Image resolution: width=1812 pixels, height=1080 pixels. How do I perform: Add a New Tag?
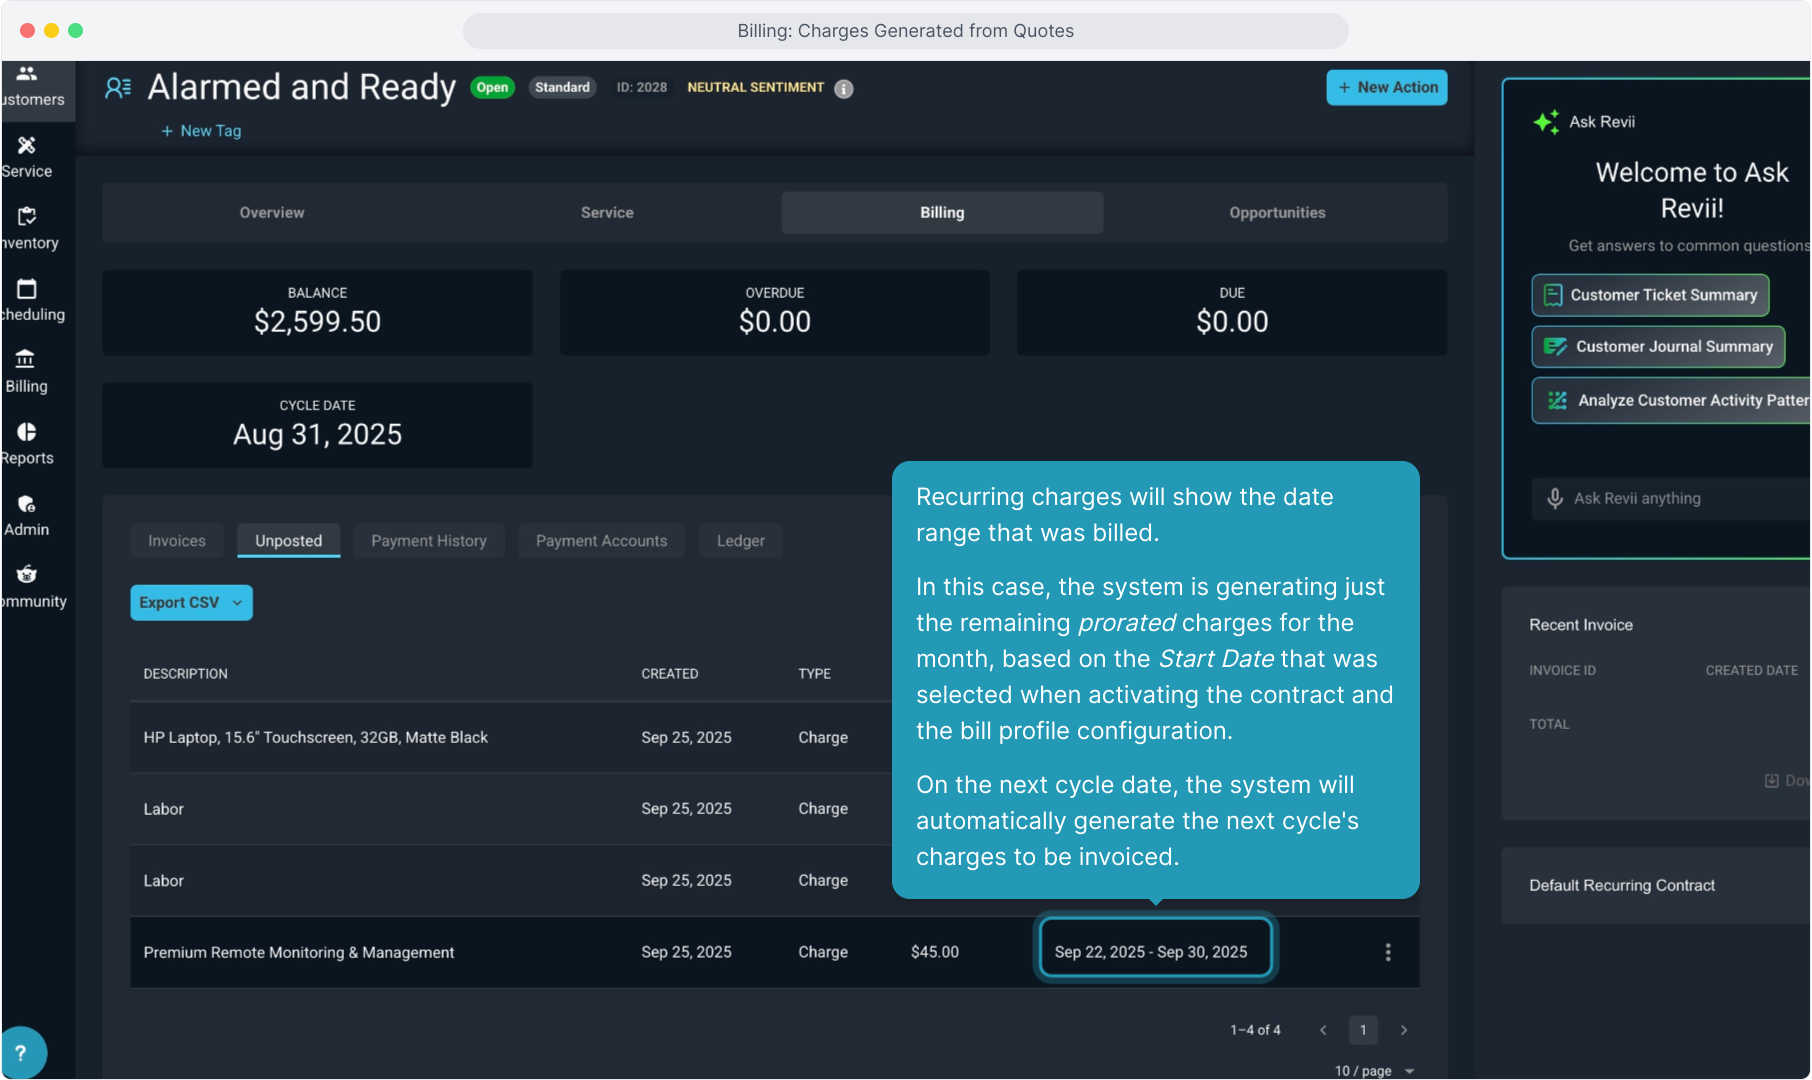(x=201, y=131)
